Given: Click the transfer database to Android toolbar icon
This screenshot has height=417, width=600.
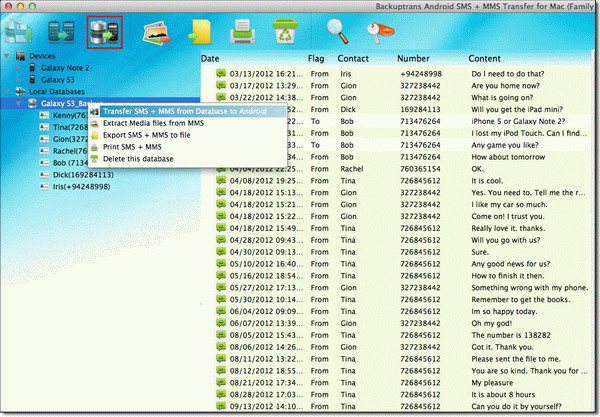Looking at the screenshot, I should (104, 32).
